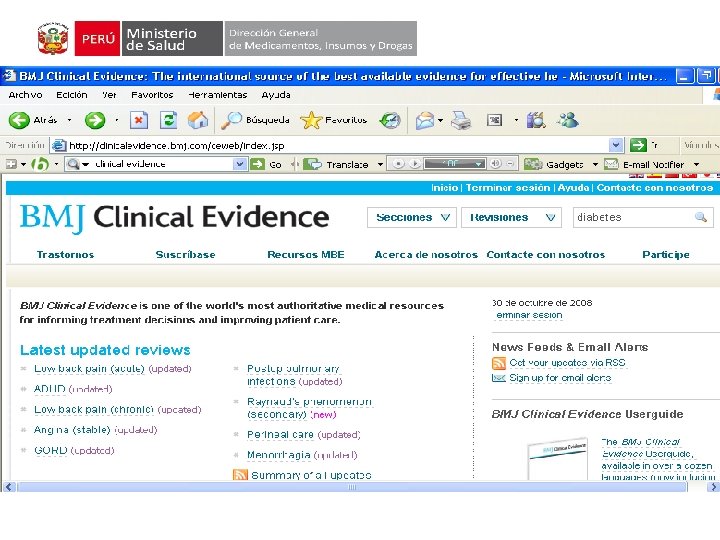
Task: Open the Trastornos tab
Action: point(65,255)
